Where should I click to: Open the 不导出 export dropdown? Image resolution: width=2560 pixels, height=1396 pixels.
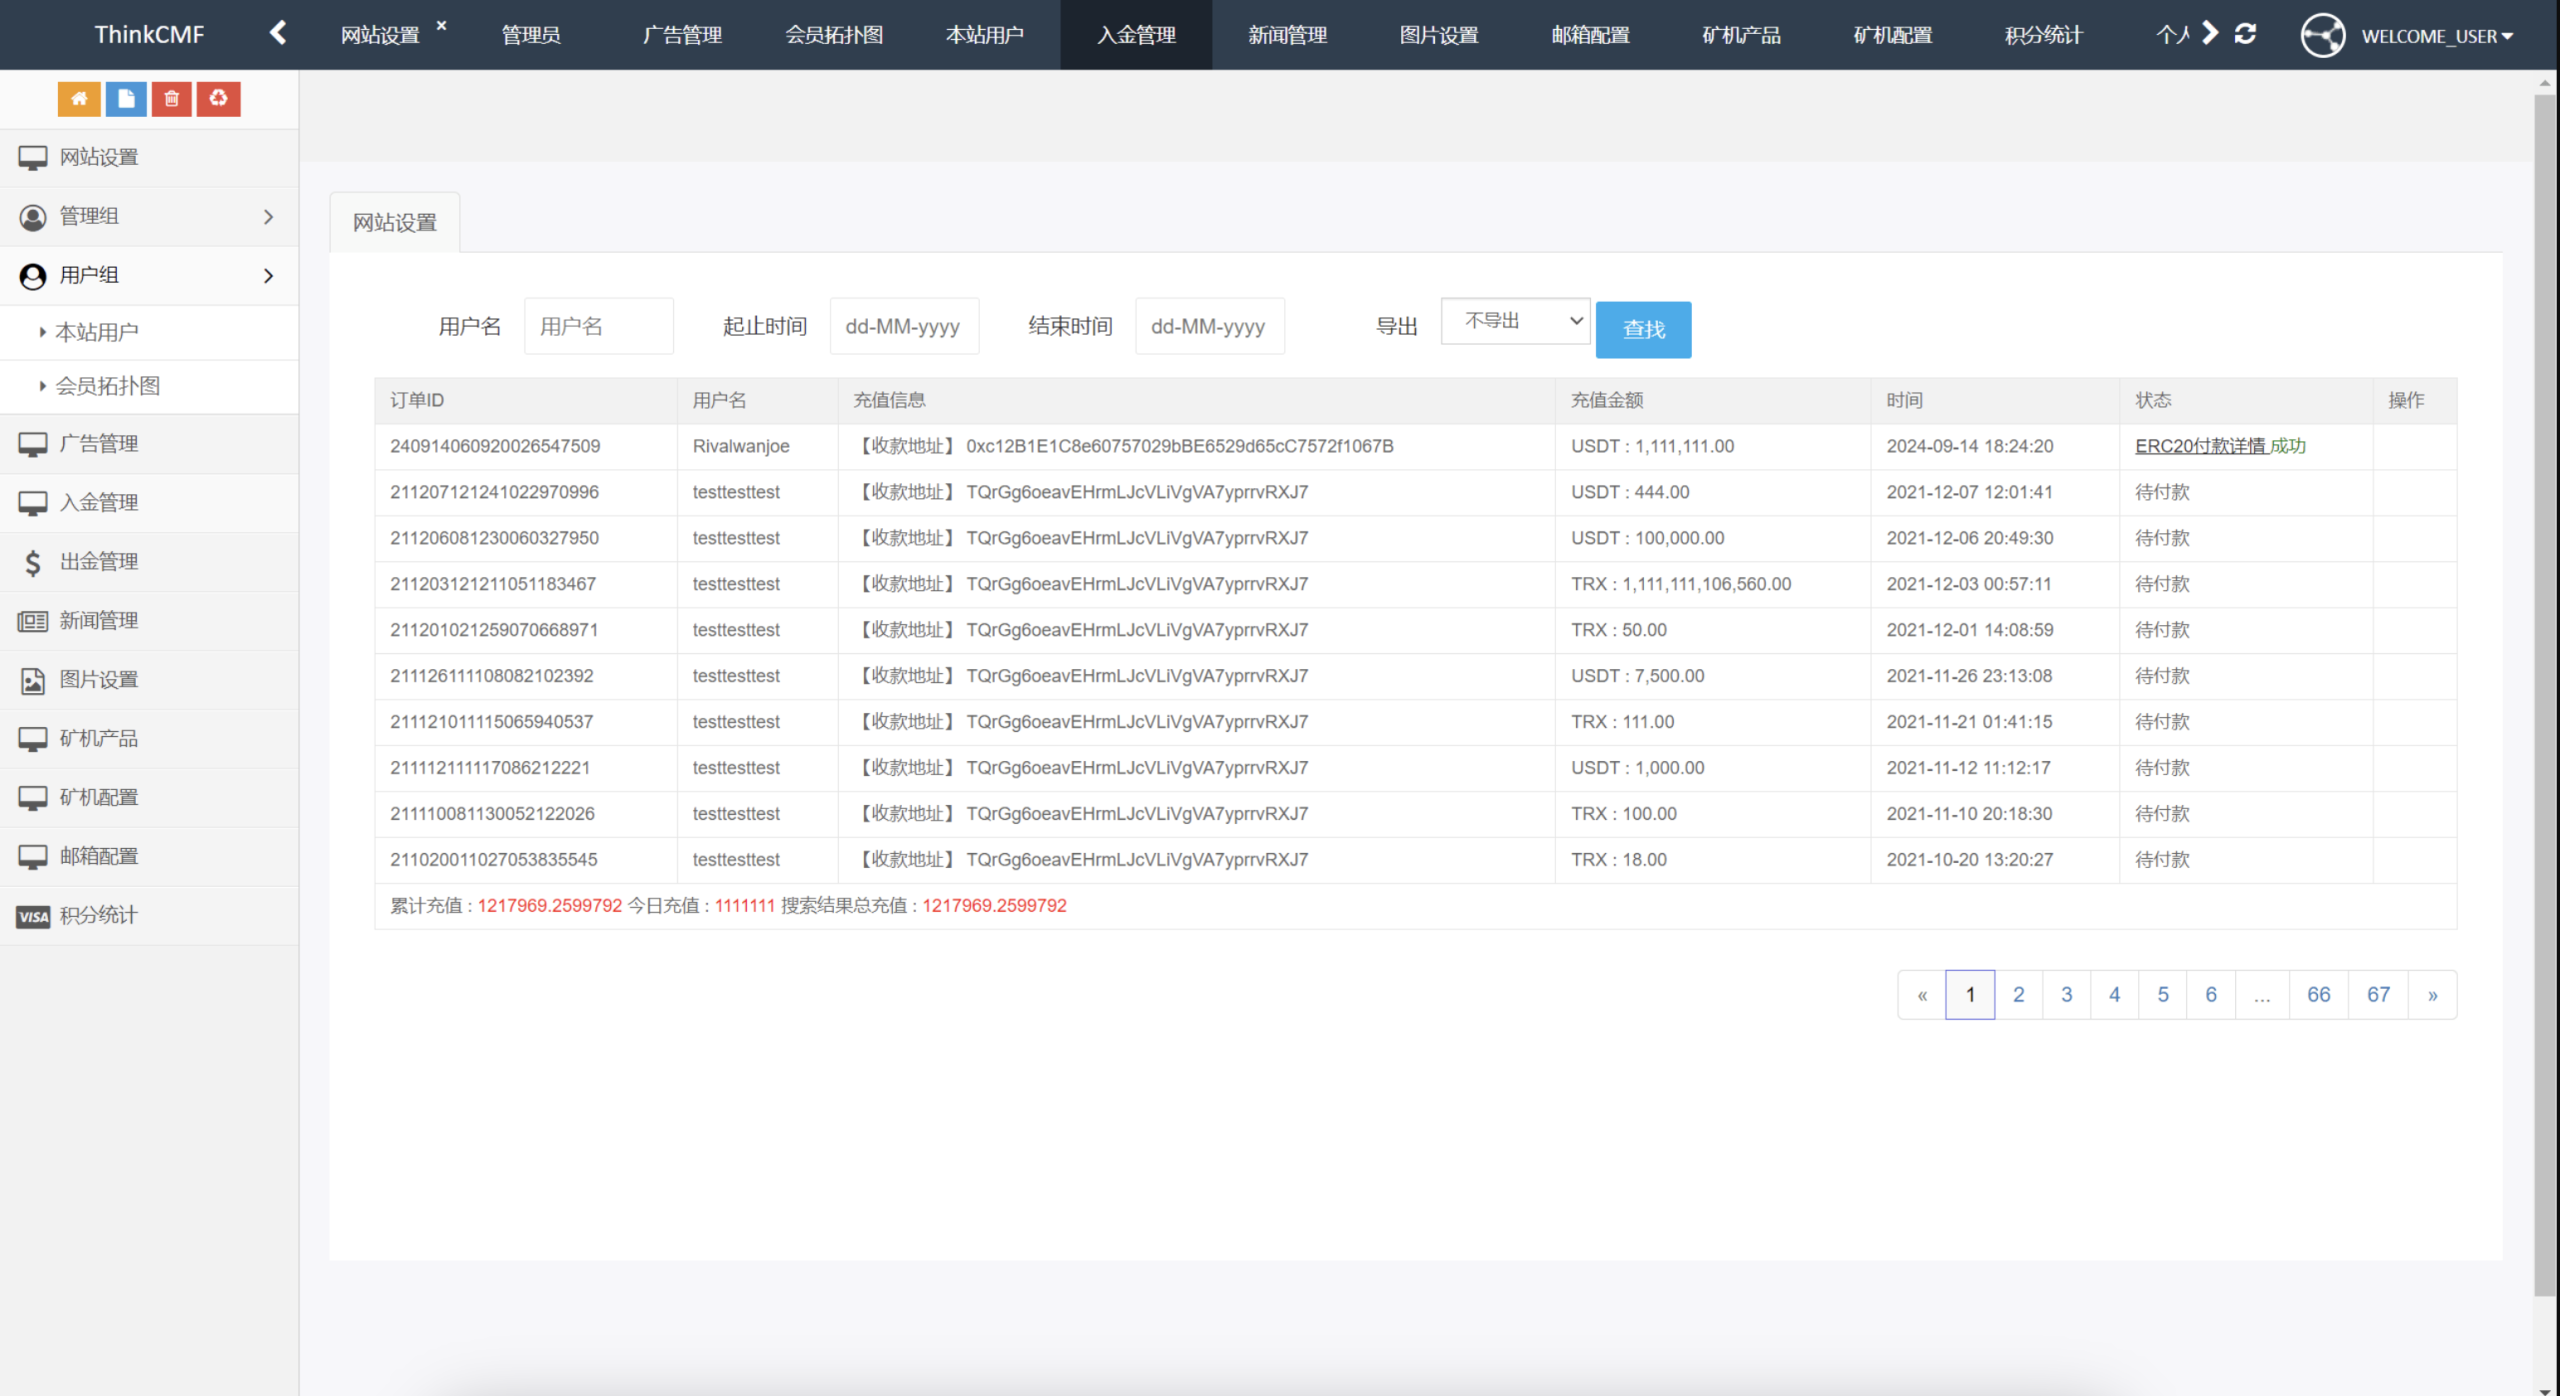click(1515, 321)
